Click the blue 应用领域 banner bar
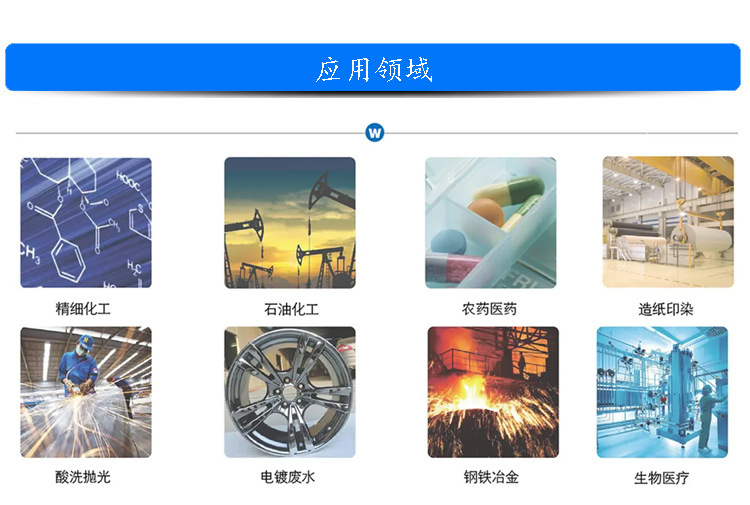750x505 pixels. [x=373, y=67]
